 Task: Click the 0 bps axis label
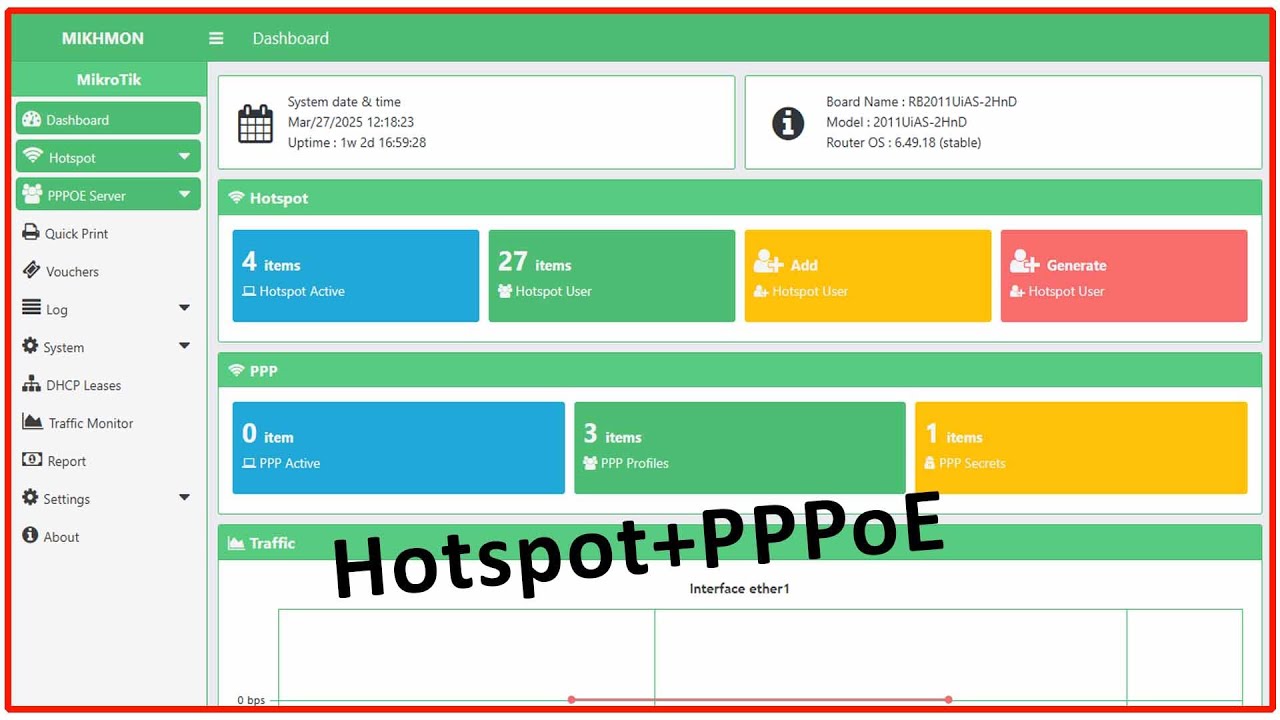point(251,700)
